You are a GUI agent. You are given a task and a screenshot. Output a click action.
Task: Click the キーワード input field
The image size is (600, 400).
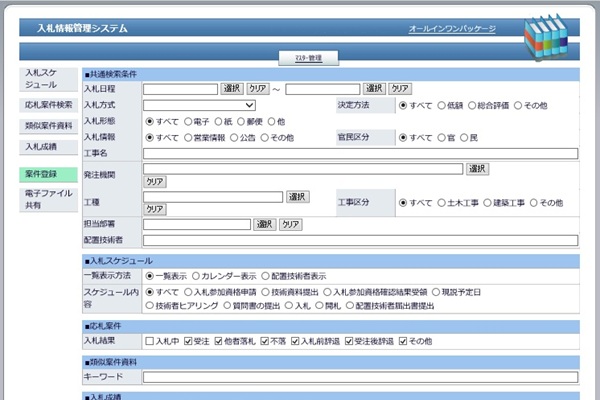360,377
